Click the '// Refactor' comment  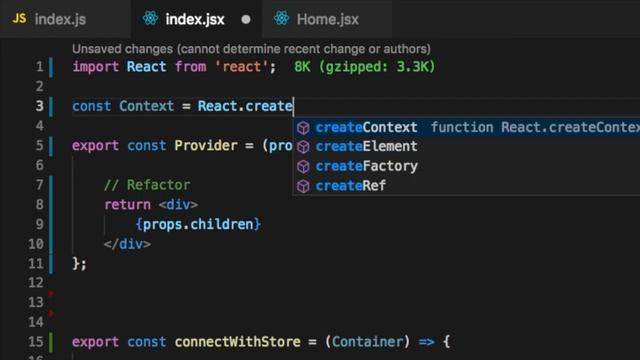[x=147, y=185]
